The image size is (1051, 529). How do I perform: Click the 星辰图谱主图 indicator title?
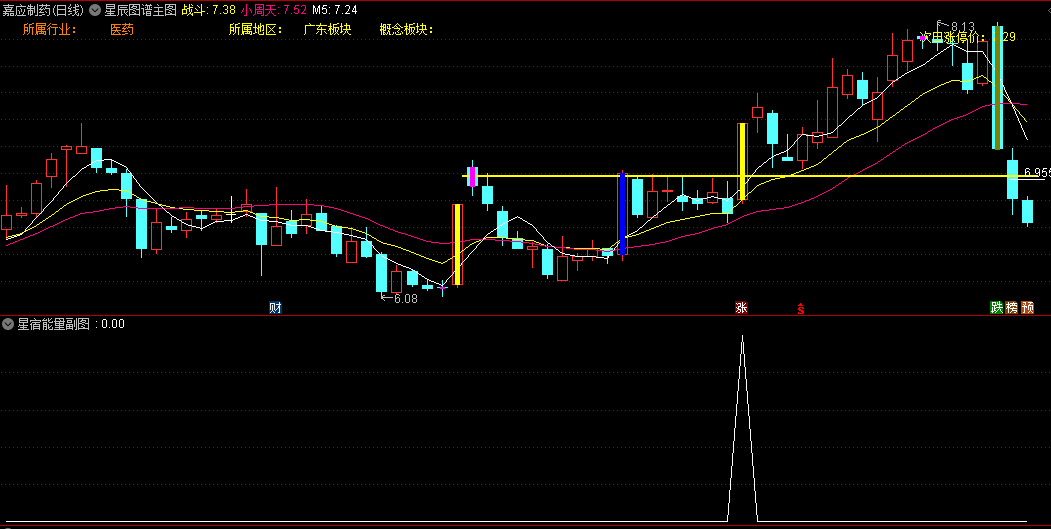coord(141,9)
